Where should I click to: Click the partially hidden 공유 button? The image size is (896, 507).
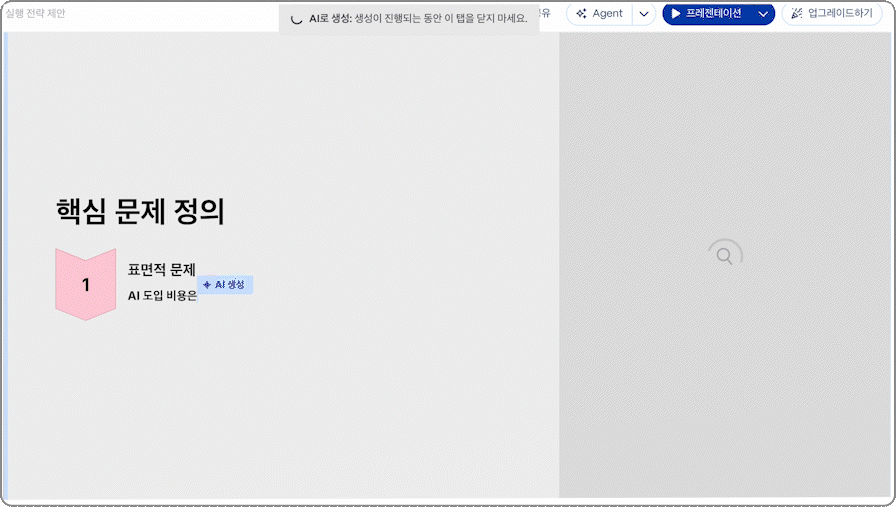coord(545,14)
